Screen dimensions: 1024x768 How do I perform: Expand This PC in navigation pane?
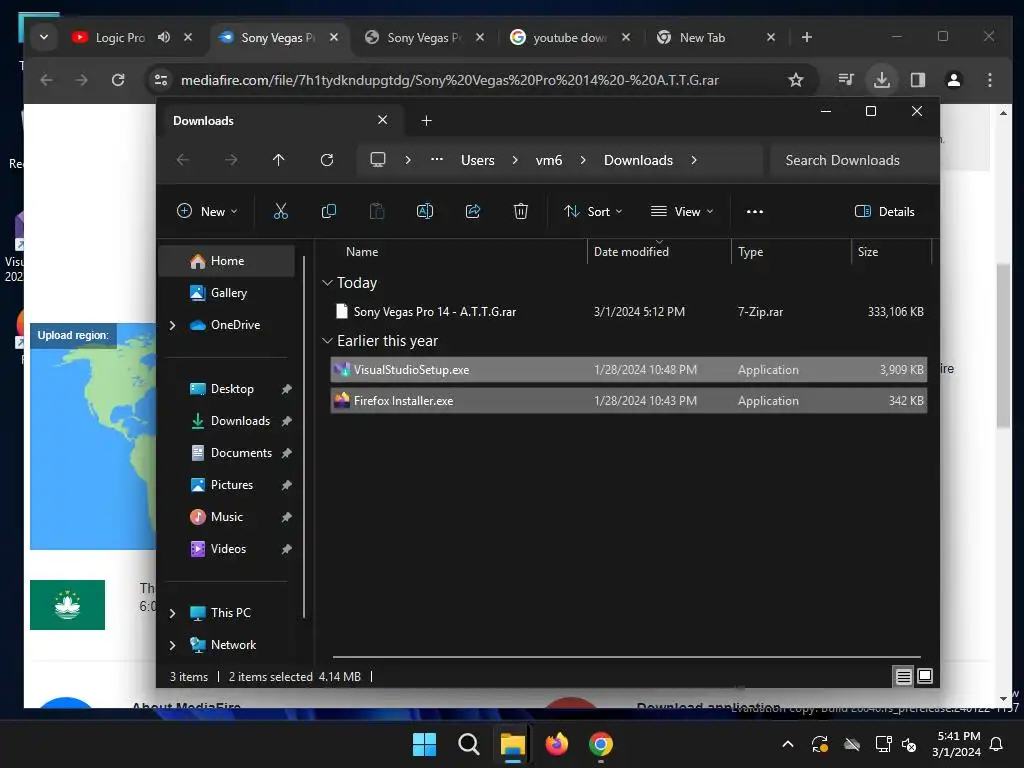click(x=172, y=613)
